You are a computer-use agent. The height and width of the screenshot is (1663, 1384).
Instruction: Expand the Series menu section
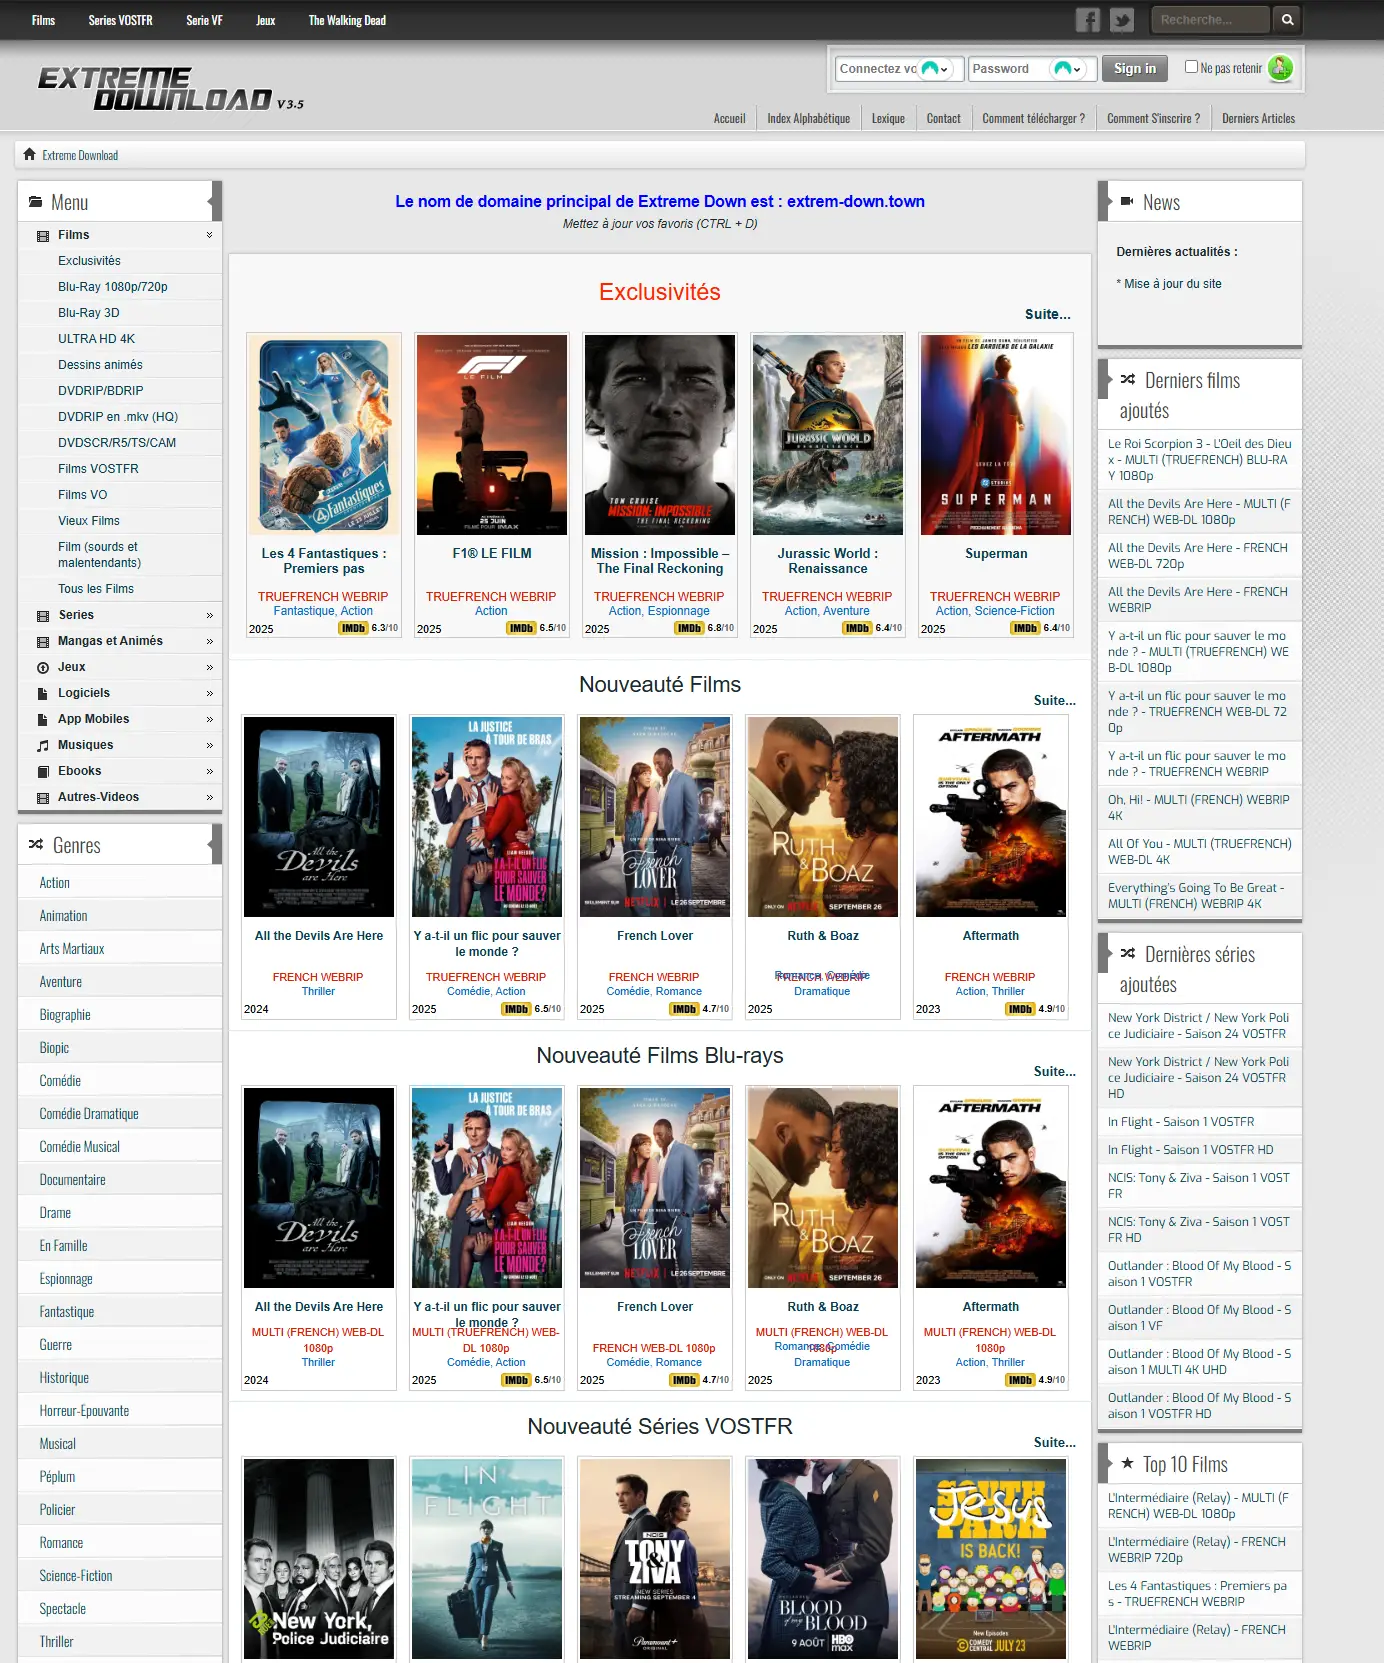point(209,616)
